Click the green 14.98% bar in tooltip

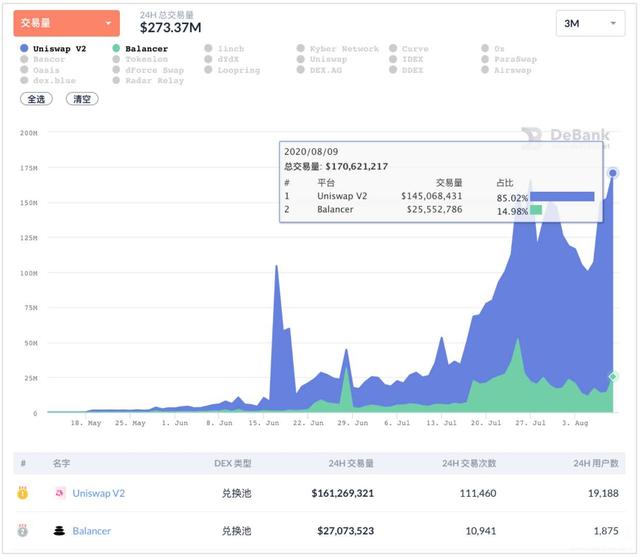click(x=536, y=210)
